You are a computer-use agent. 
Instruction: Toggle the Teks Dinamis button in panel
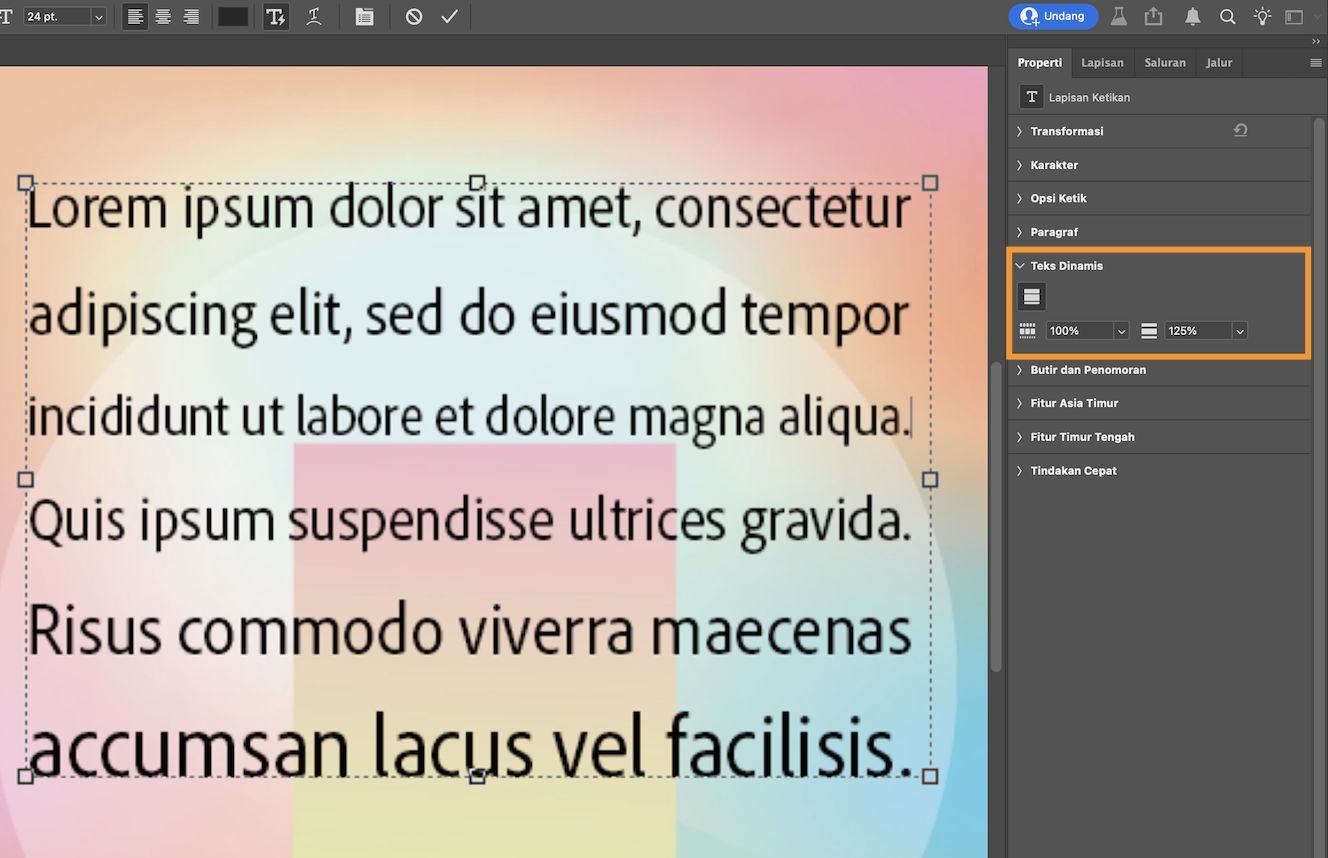pos(1032,296)
